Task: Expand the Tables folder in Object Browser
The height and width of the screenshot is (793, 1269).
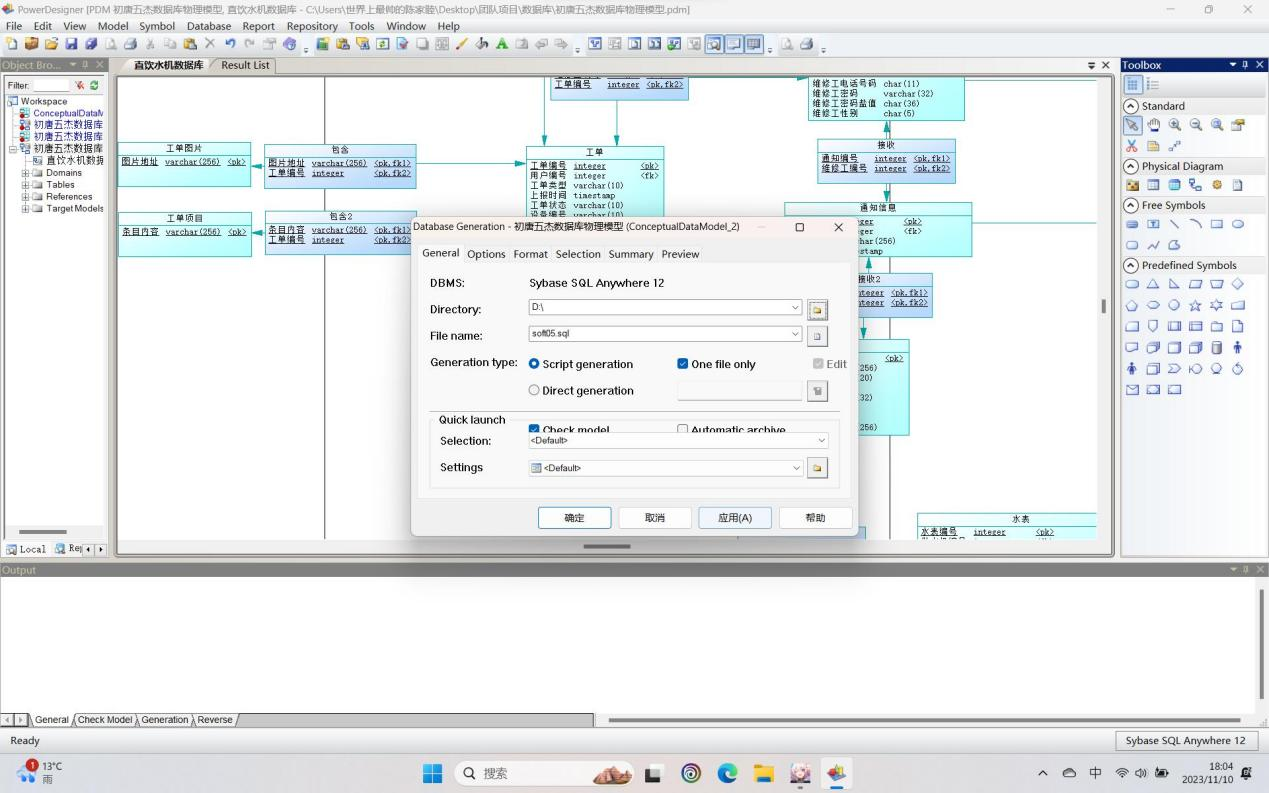Action: click(x=25, y=185)
